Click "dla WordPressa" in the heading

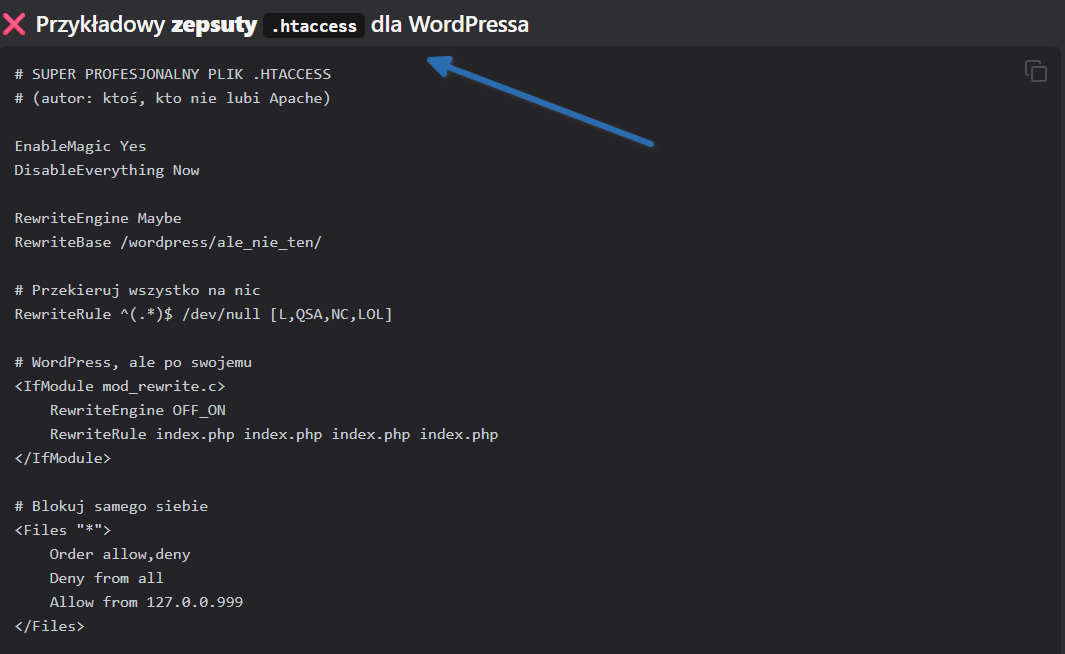tap(449, 25)
